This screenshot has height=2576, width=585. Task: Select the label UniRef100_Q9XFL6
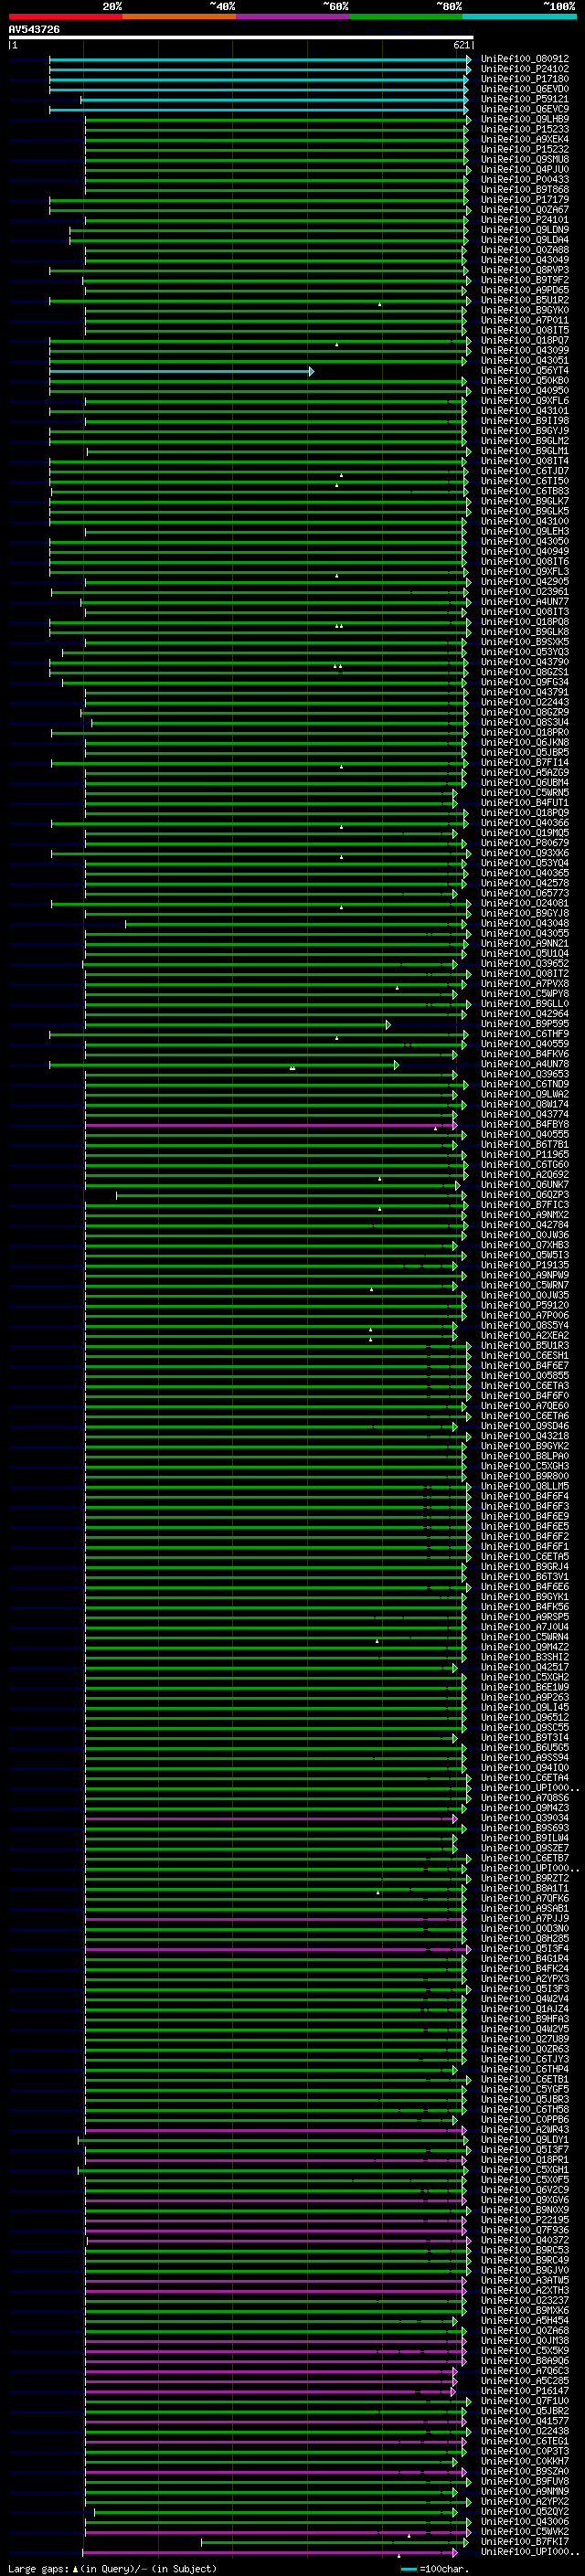[x=525, y=401]
